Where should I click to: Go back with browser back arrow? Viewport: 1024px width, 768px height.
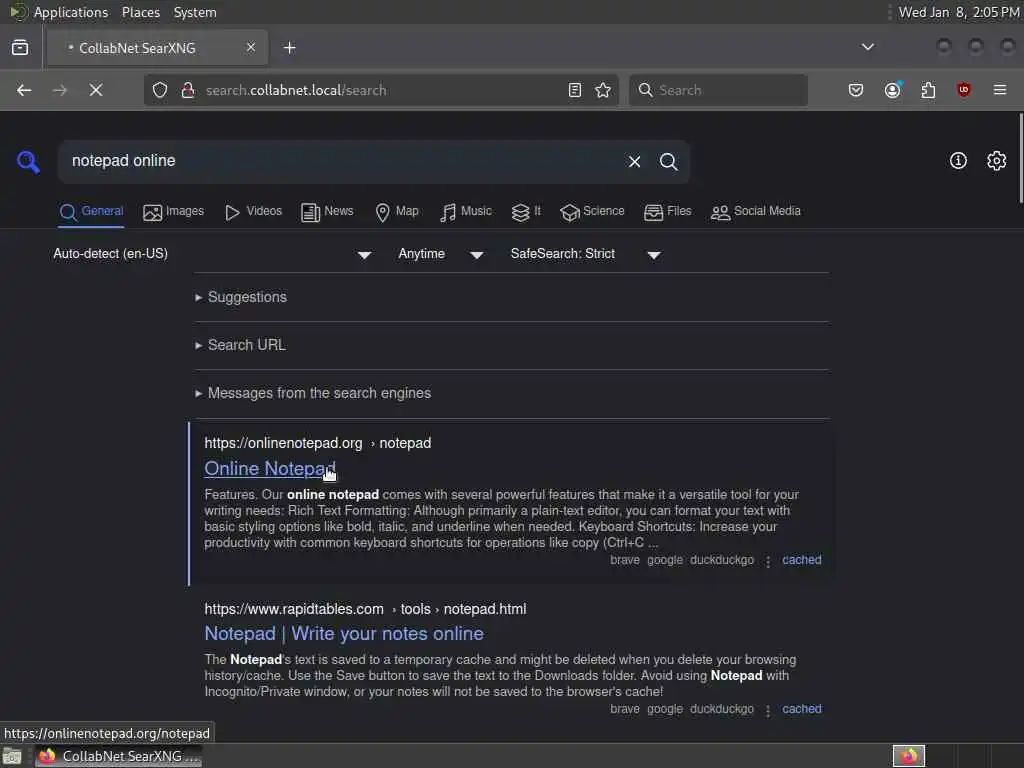click(x=24, y=90)
